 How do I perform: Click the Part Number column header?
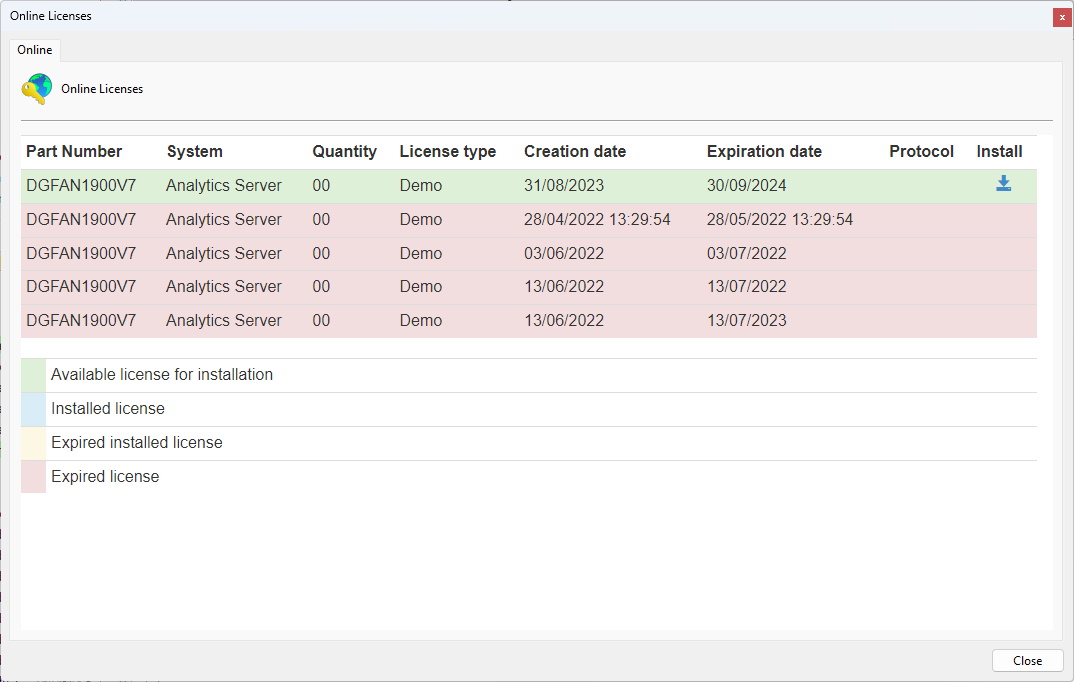pos(74,151)
